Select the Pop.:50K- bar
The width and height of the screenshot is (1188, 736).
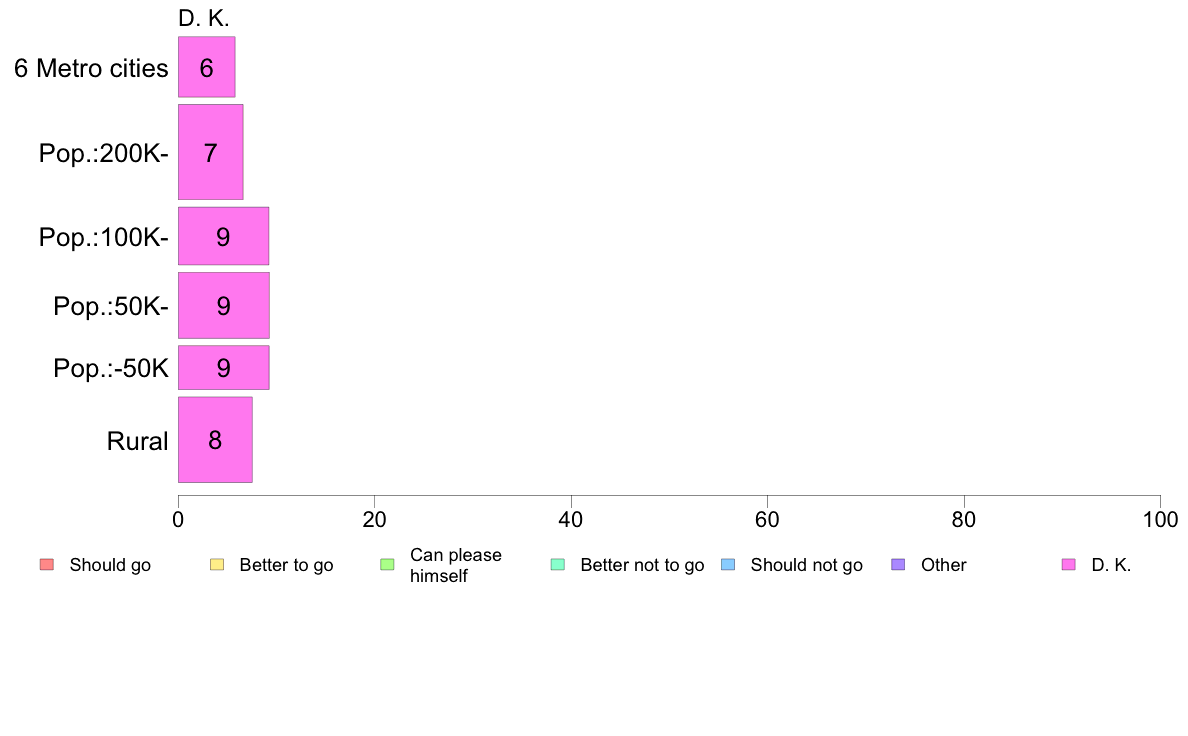click(224, 305)
